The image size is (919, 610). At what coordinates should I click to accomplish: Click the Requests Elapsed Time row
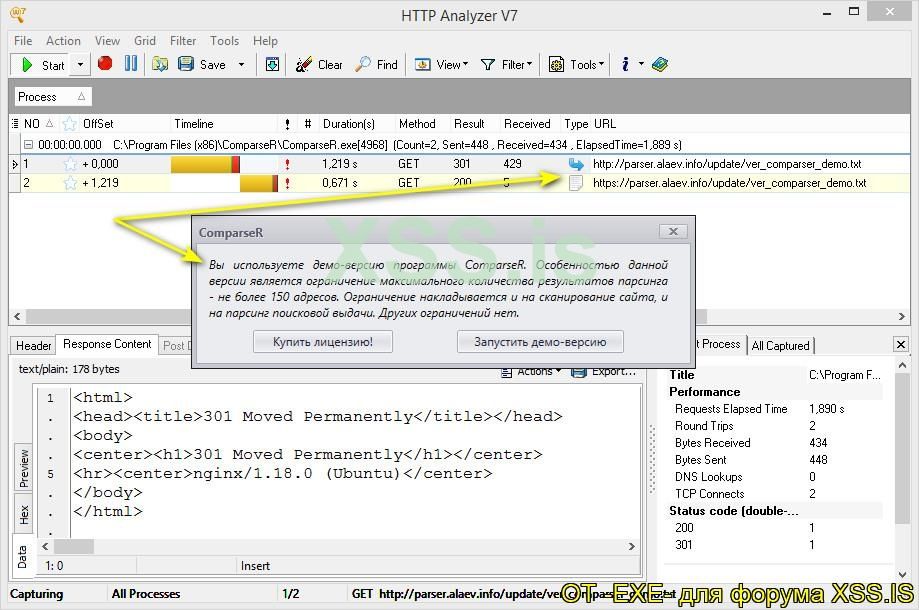click(775, 409)
